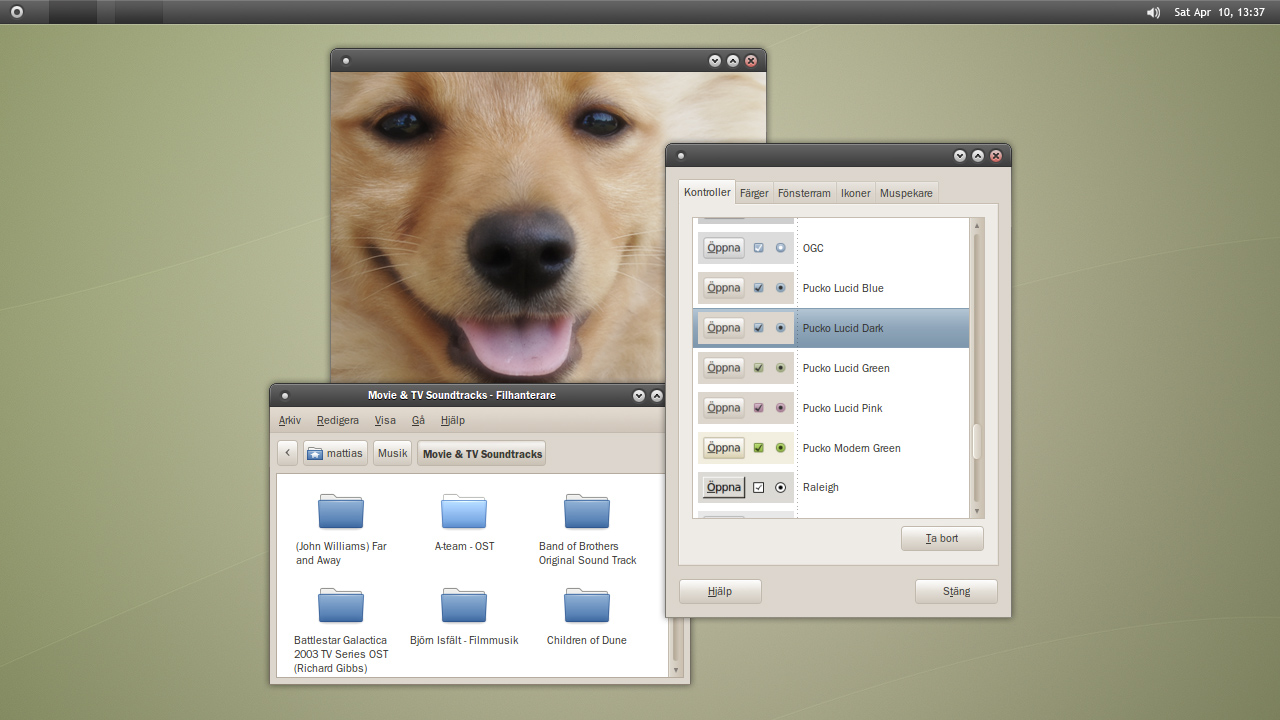Click the sample radio button in OGC row
Viewport: 1280px width, 720px height.
(781, 247)
